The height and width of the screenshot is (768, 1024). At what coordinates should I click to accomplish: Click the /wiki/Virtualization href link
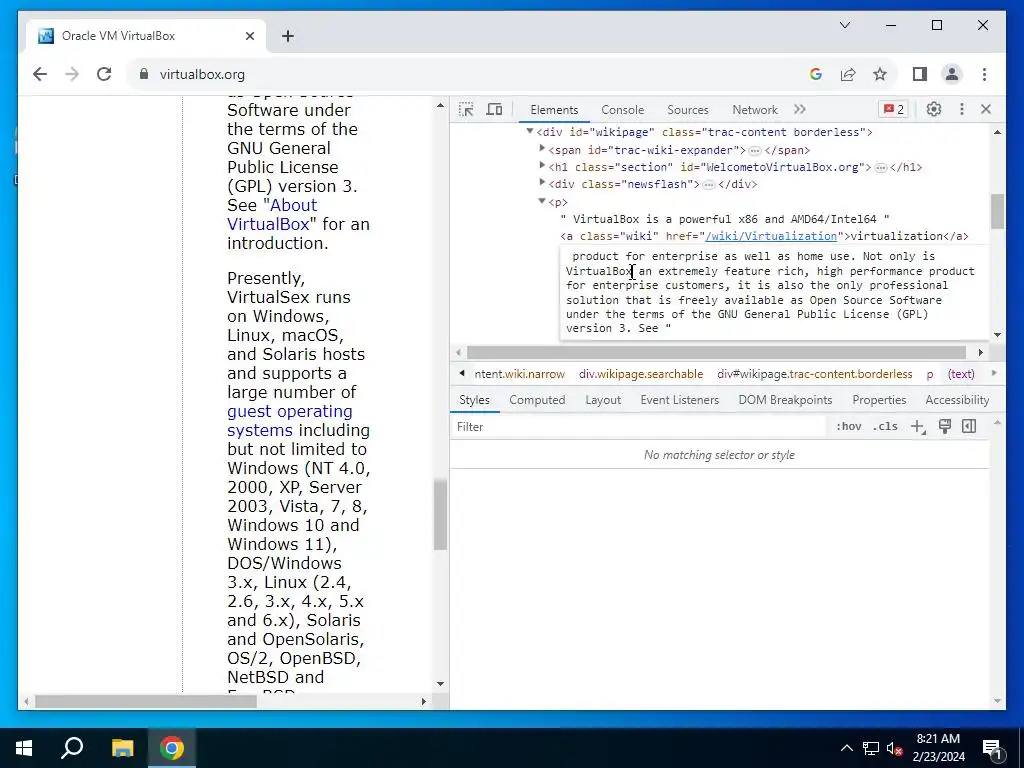[x=771, y=236]
